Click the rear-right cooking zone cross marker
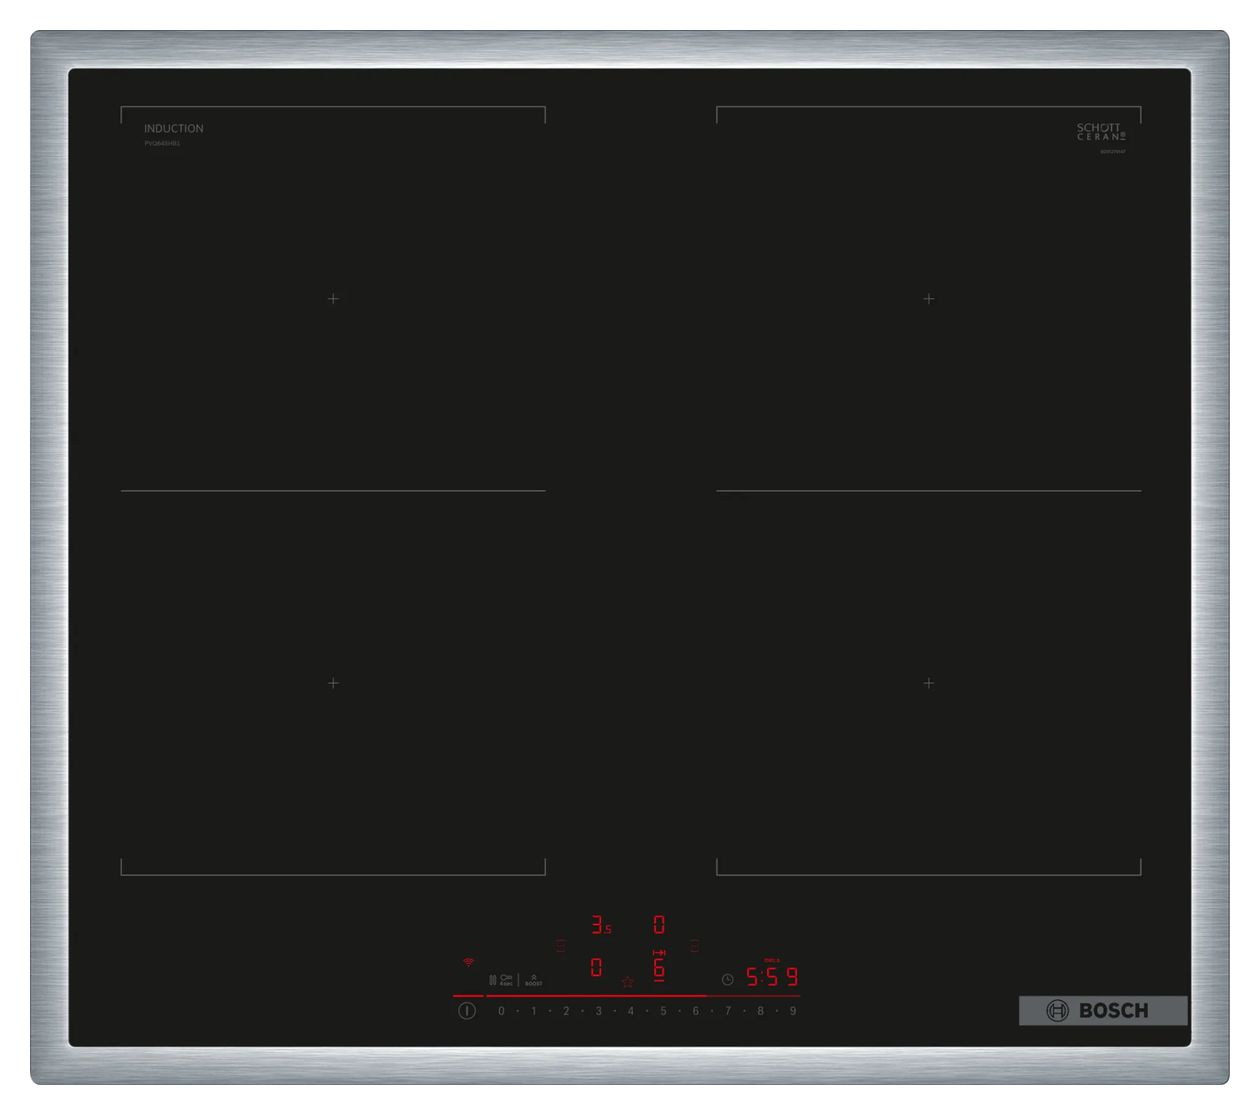The width and height of the screenshot is (1260, 1115). 929,298
